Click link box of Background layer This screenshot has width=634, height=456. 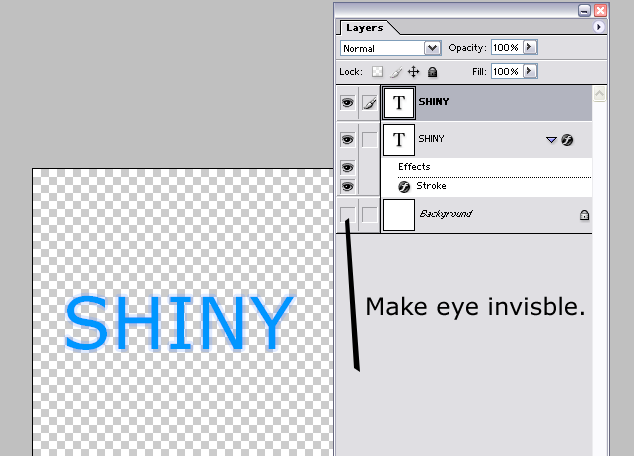tap(369, 215)
